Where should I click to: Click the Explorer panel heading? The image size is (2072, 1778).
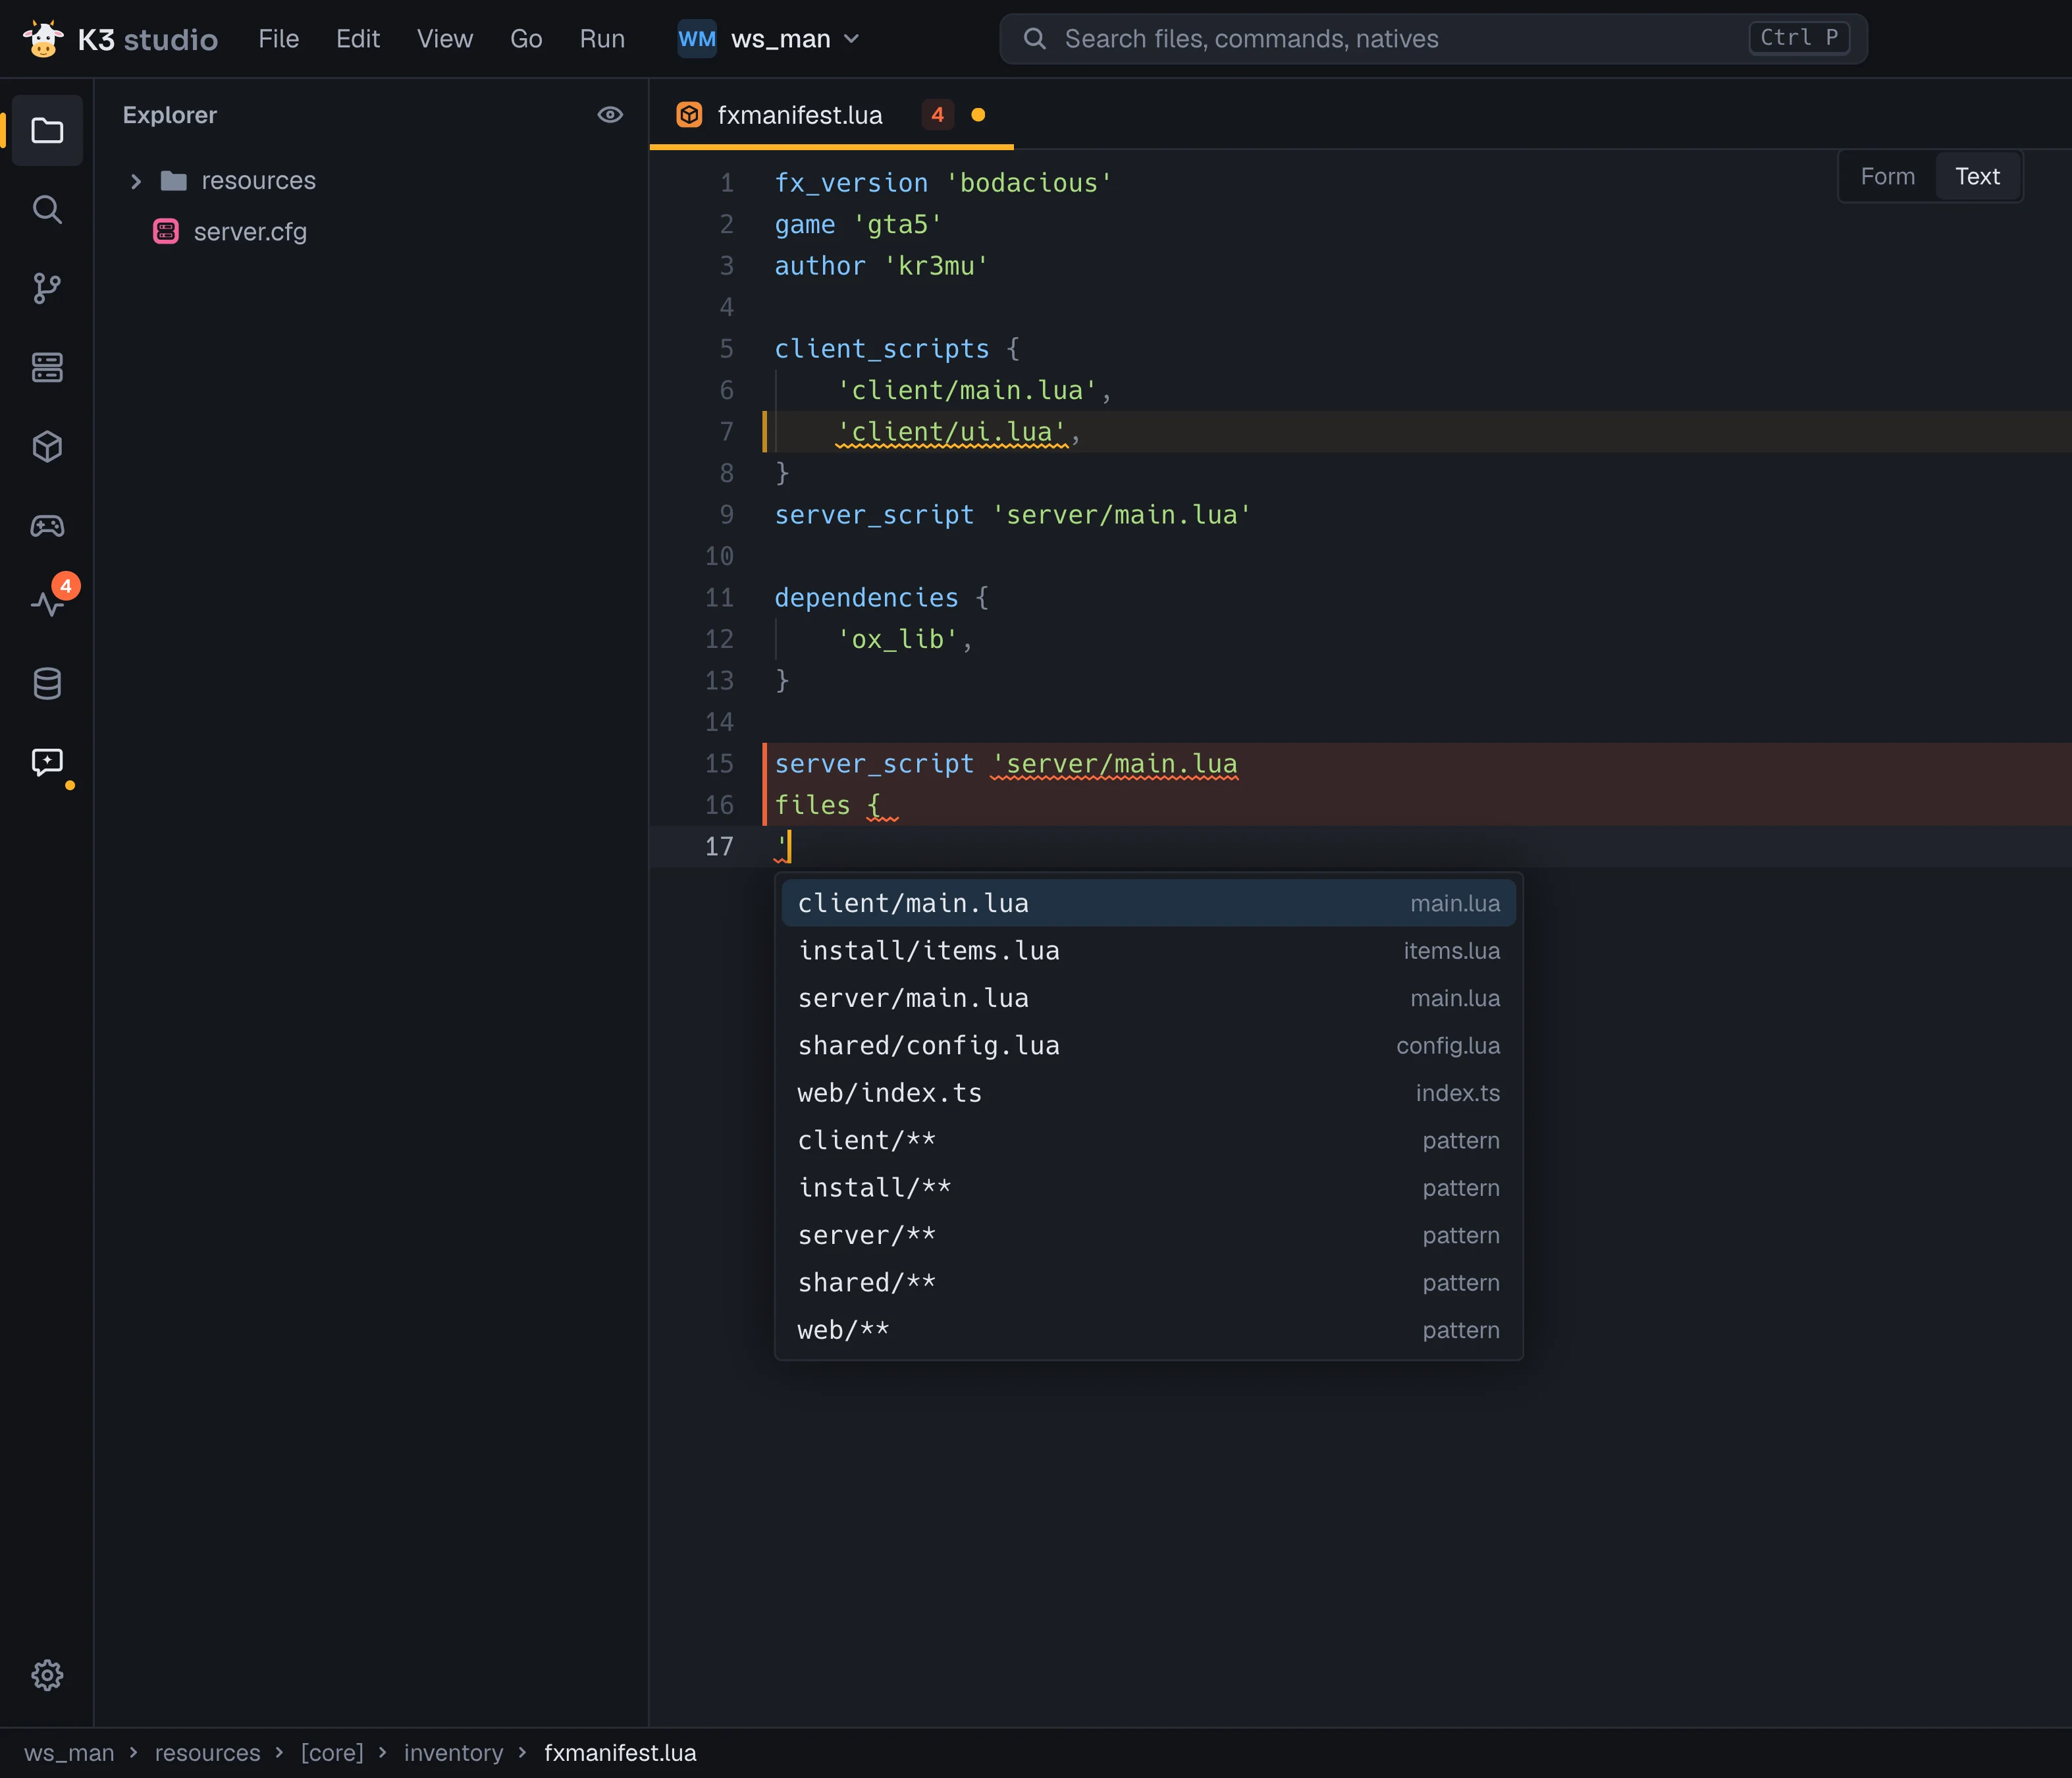coord(170,115)
